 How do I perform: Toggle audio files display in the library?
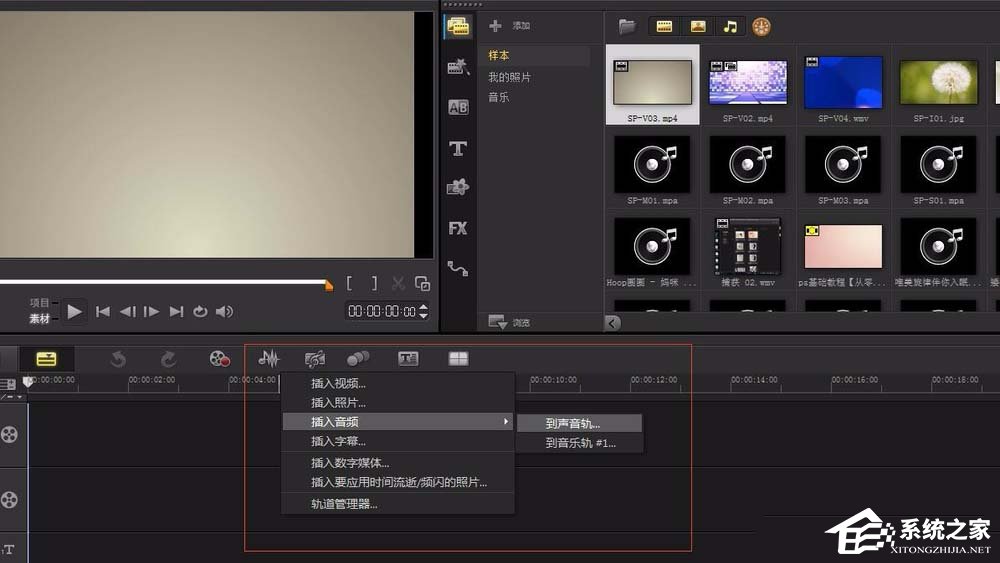[x=730, y=26]
